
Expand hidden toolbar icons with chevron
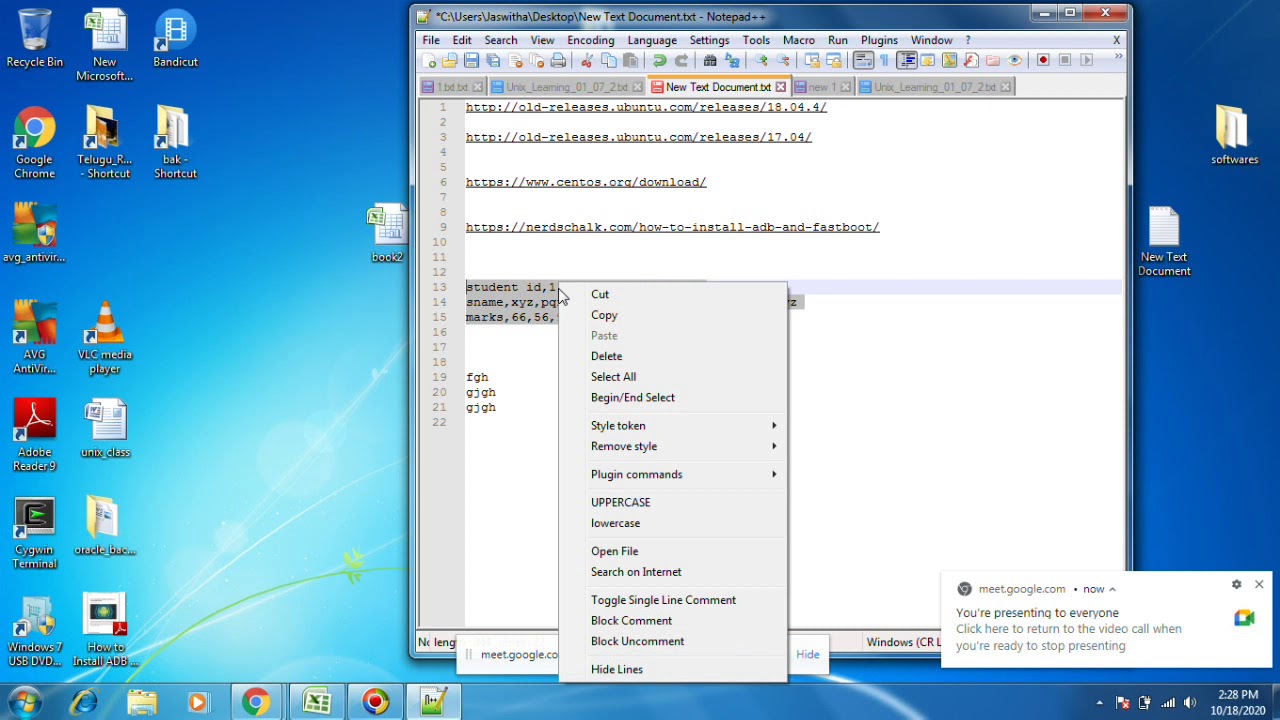coord(1119,56)
